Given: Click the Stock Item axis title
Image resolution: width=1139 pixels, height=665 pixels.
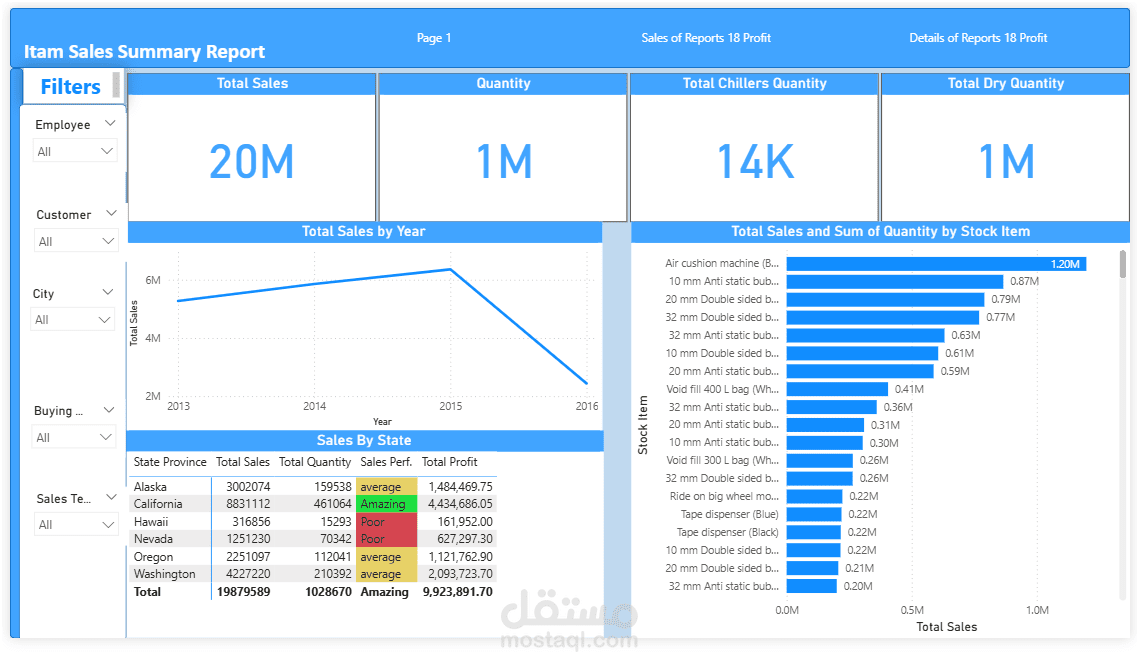Looking at the screenshot, I should click(x=642, y=425).
